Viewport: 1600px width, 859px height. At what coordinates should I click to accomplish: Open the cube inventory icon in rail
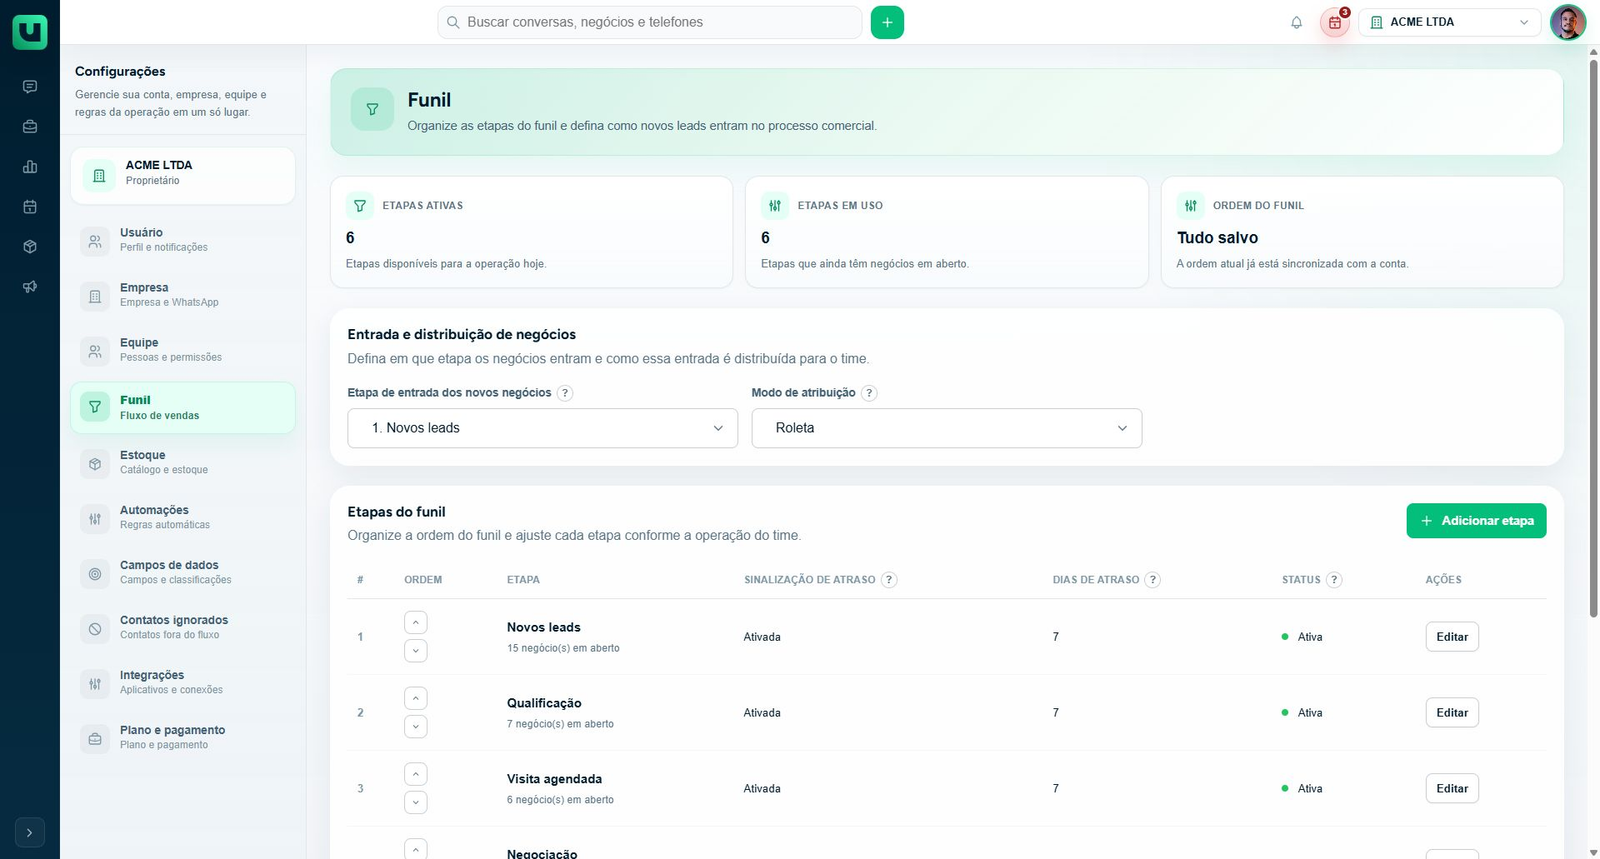tap(30, 247)
